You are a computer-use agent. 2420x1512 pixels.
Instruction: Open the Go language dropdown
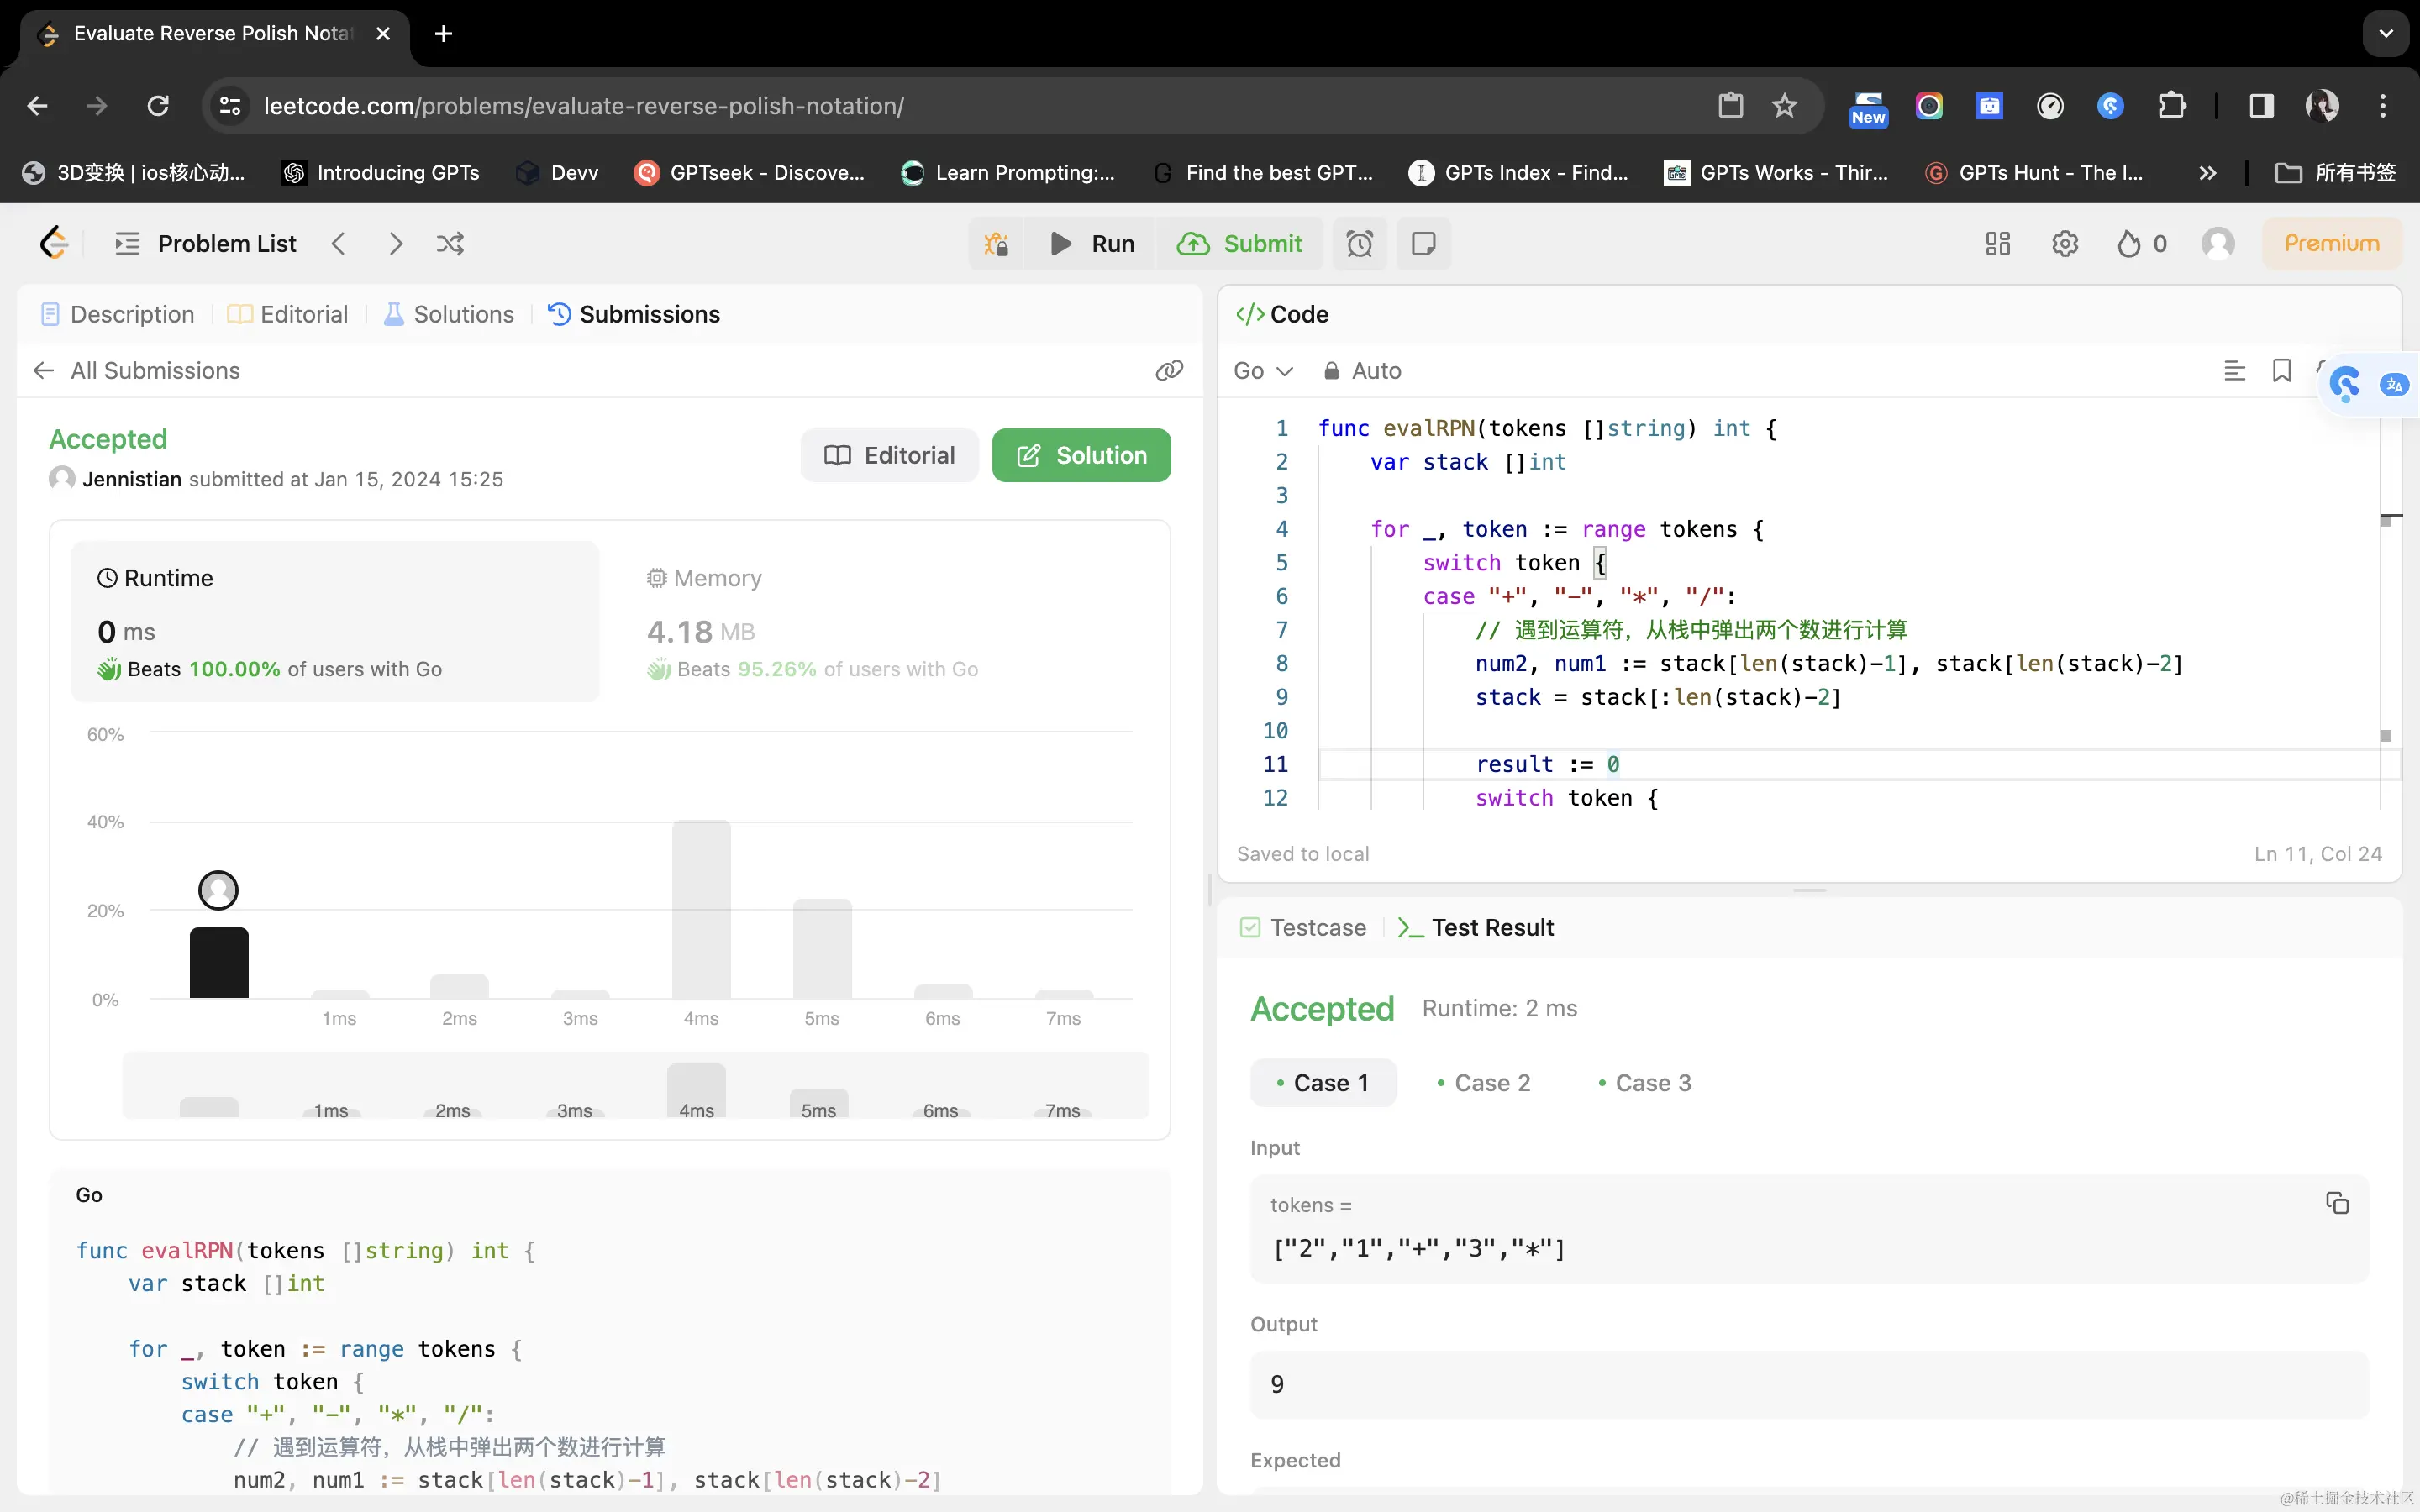pos(1262,371)
